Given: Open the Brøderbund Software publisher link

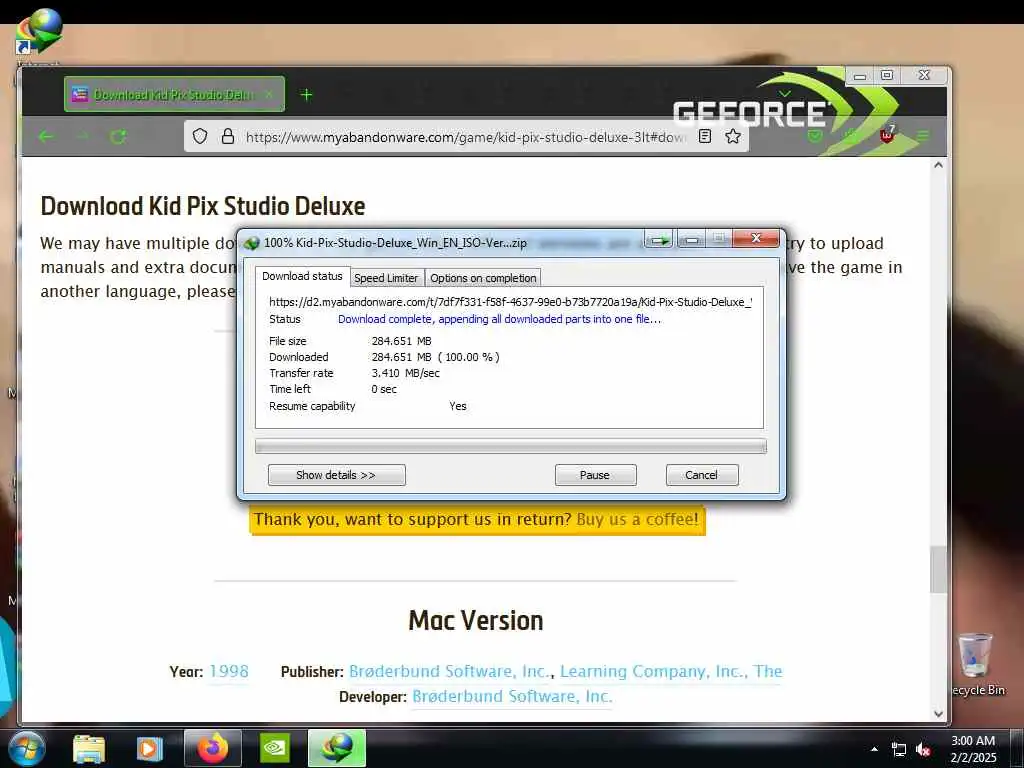Looking at the screenshot, I should pyautogui.click(x=449, y=672).
